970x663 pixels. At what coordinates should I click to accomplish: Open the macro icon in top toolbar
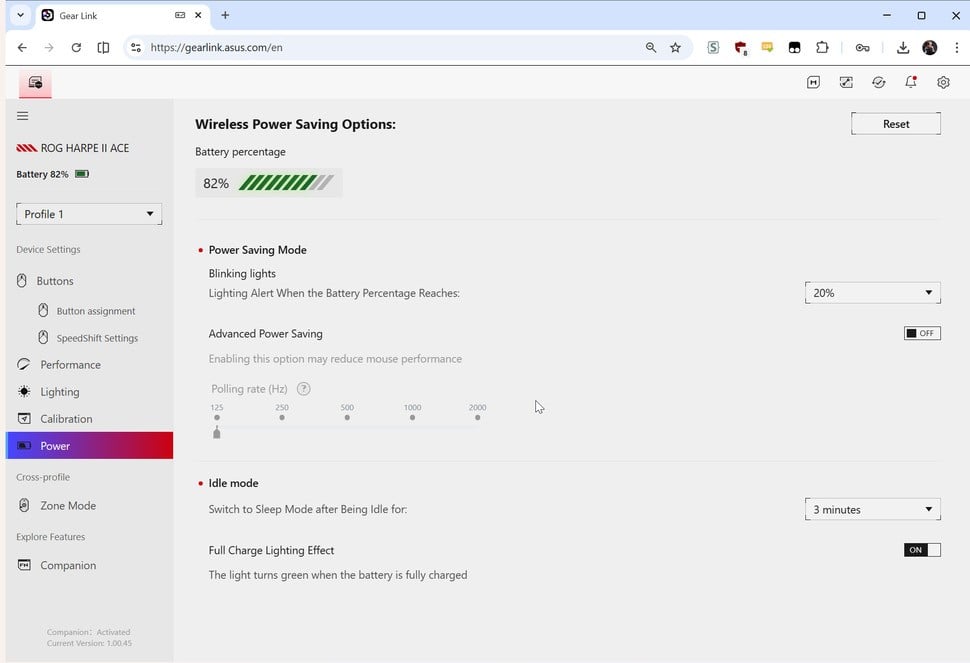click(813, 82)
